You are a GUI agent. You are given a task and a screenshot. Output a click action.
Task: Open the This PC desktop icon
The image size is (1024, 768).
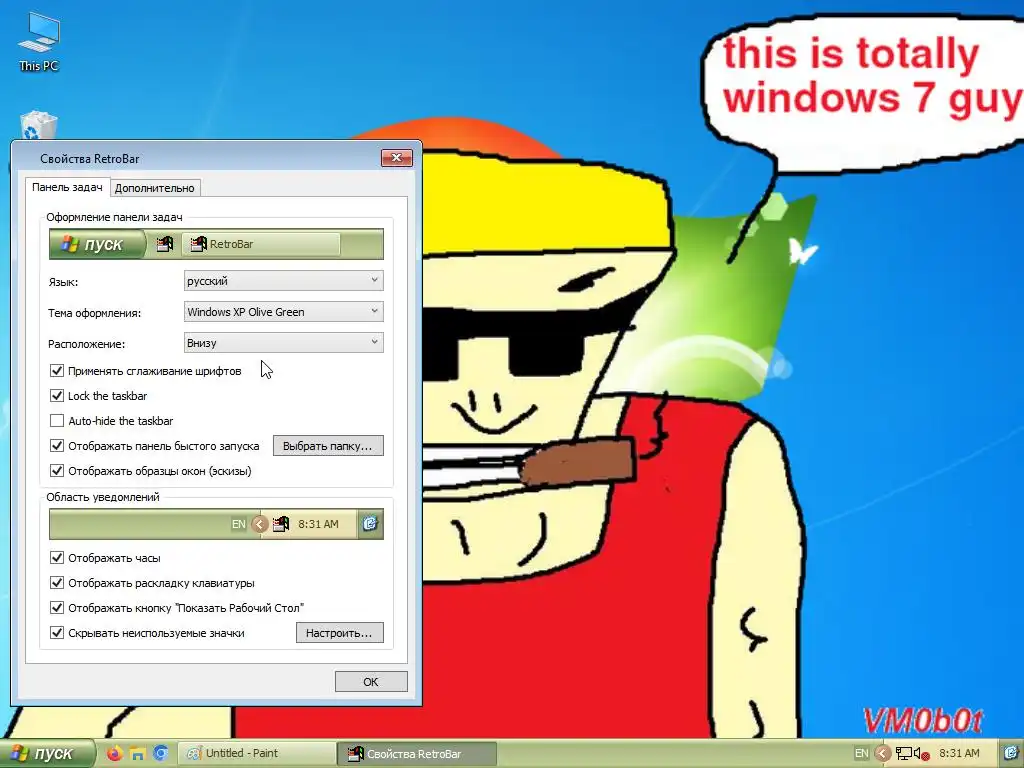[x=39, y=42]
